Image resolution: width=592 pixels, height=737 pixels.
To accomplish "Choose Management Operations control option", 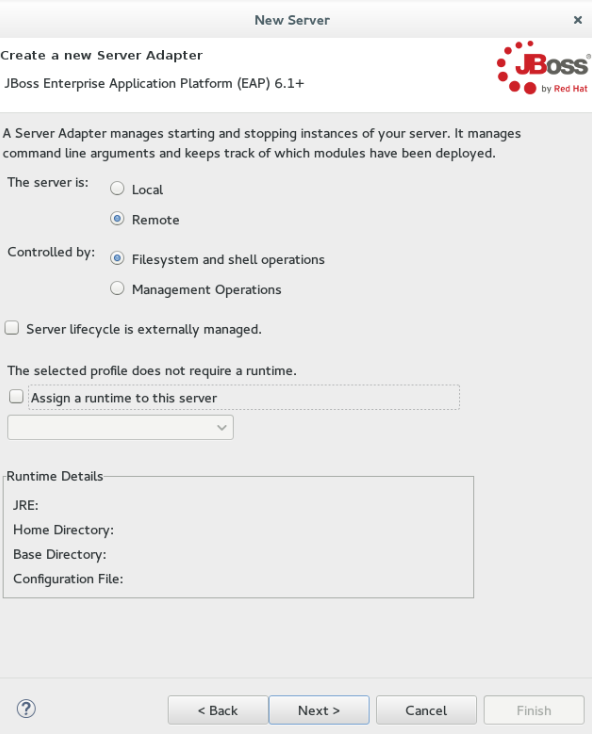I will tap(117, 289).
